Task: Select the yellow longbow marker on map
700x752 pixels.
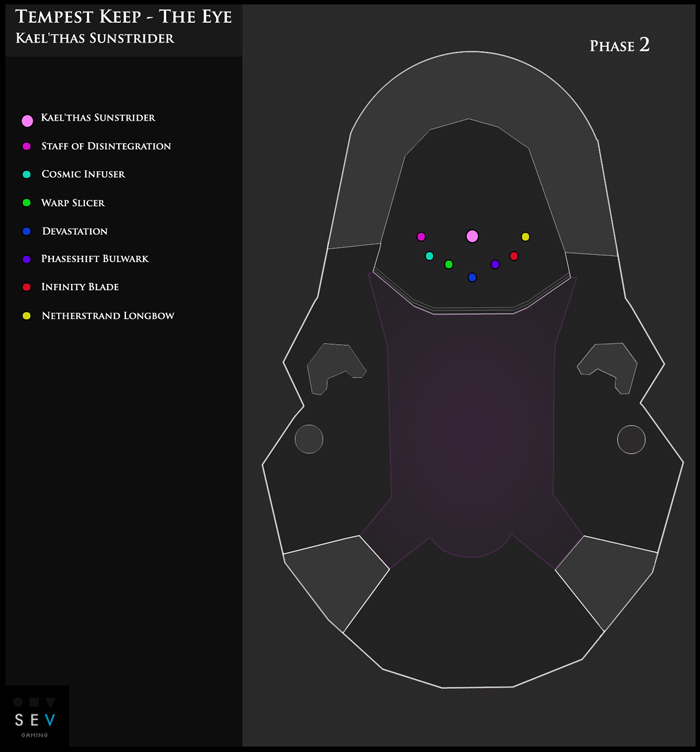Action: 525,236
